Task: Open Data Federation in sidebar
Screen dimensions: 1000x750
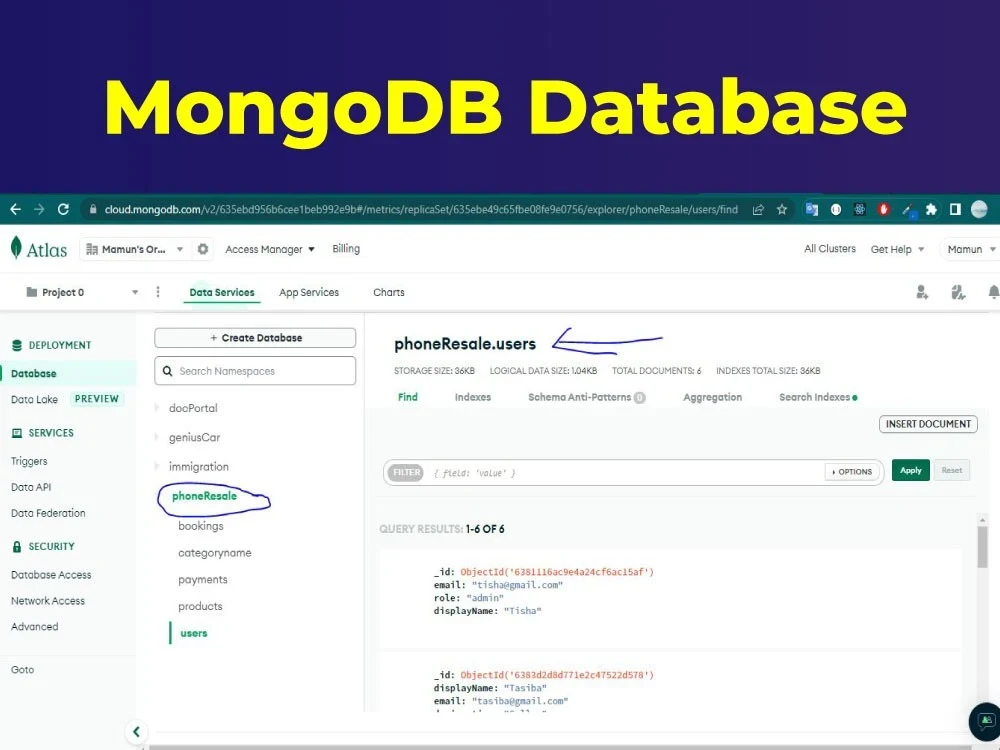Action: [48, 513]
